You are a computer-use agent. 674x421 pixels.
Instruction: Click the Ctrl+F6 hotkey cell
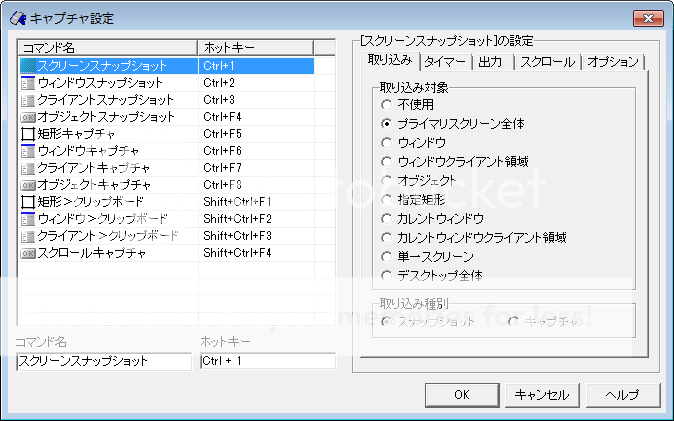click(256, 151)
